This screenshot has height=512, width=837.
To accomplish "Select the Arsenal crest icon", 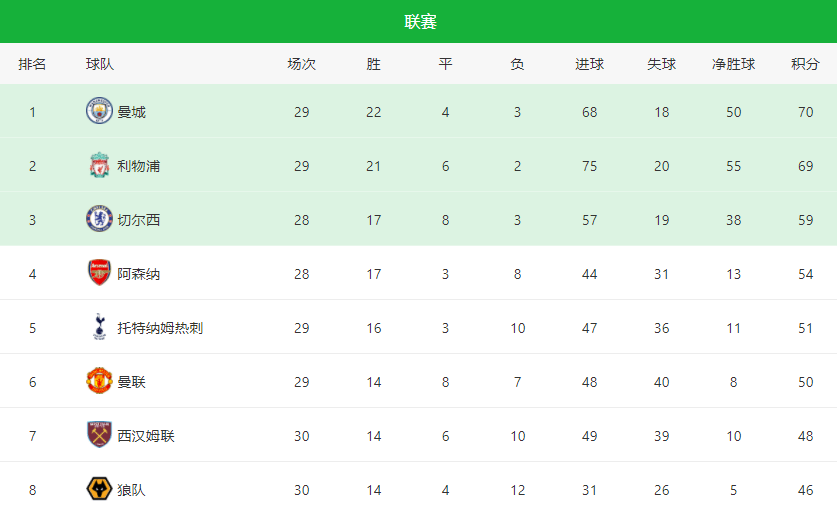I will point(99,273).
